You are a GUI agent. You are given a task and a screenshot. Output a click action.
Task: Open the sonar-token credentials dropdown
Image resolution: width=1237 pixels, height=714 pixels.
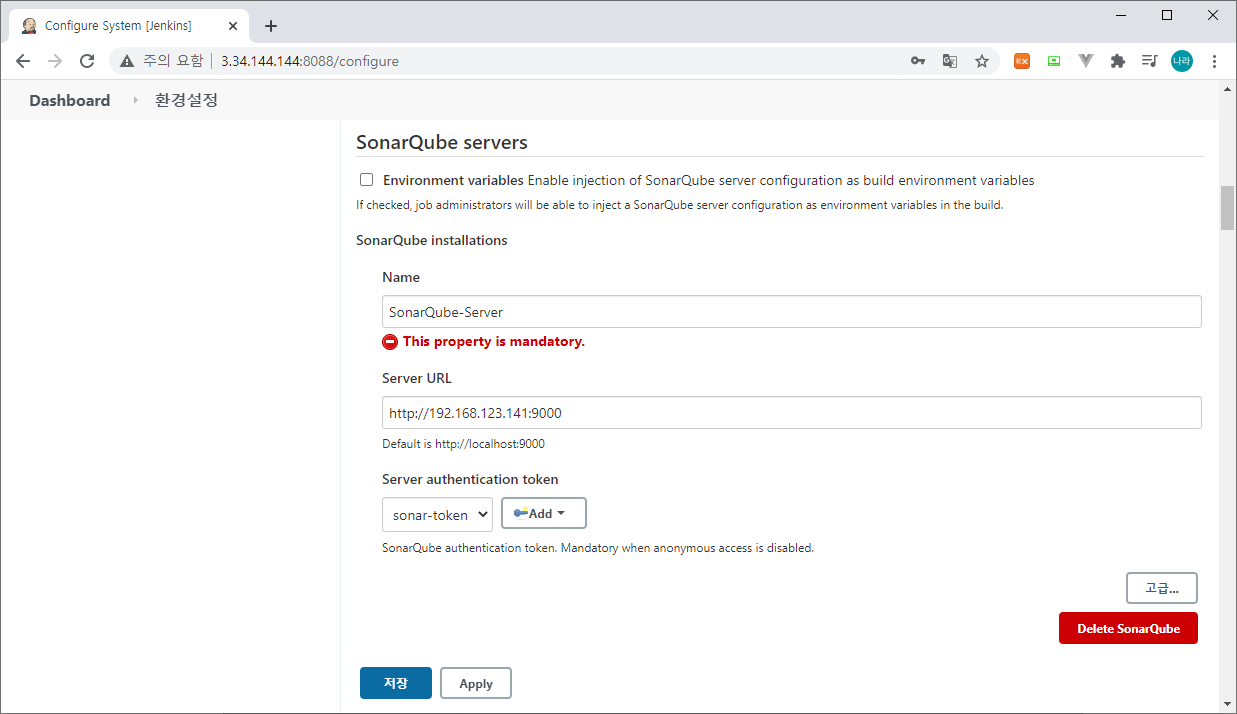437,514
